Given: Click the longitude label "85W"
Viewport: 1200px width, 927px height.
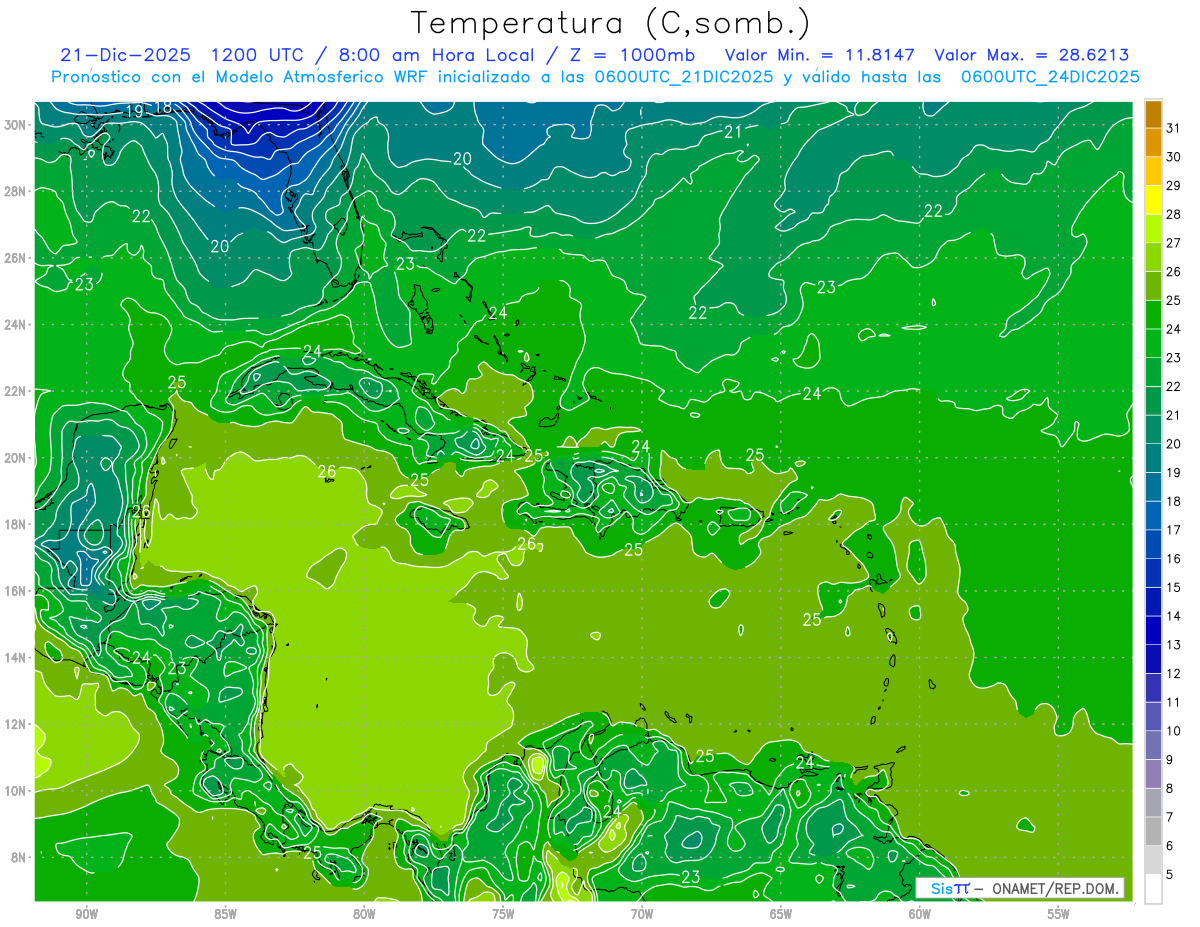Looking at the screenshot, I should [x=225, y=914].
